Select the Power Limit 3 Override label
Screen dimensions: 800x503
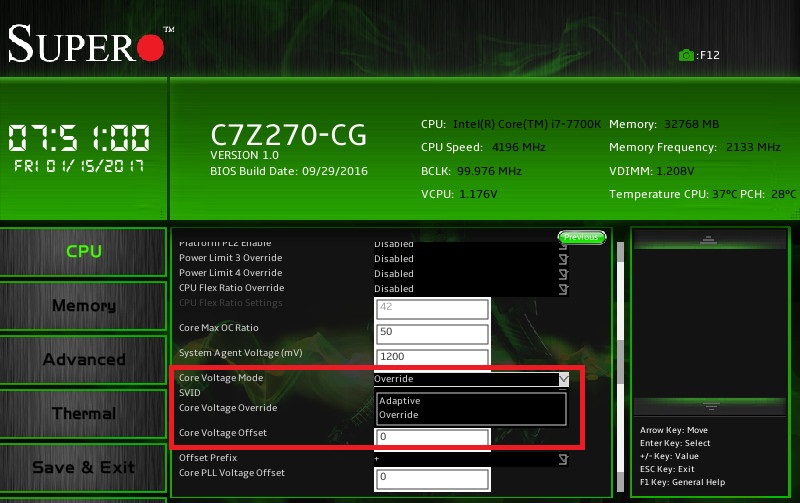click(x=231, y=258)
